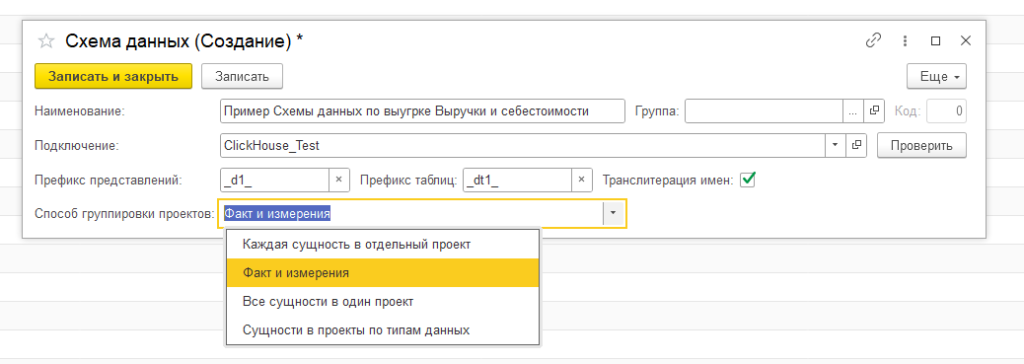Edit the Наименование field
This screenshot has height=364, width=1024.
click(423, 111)
